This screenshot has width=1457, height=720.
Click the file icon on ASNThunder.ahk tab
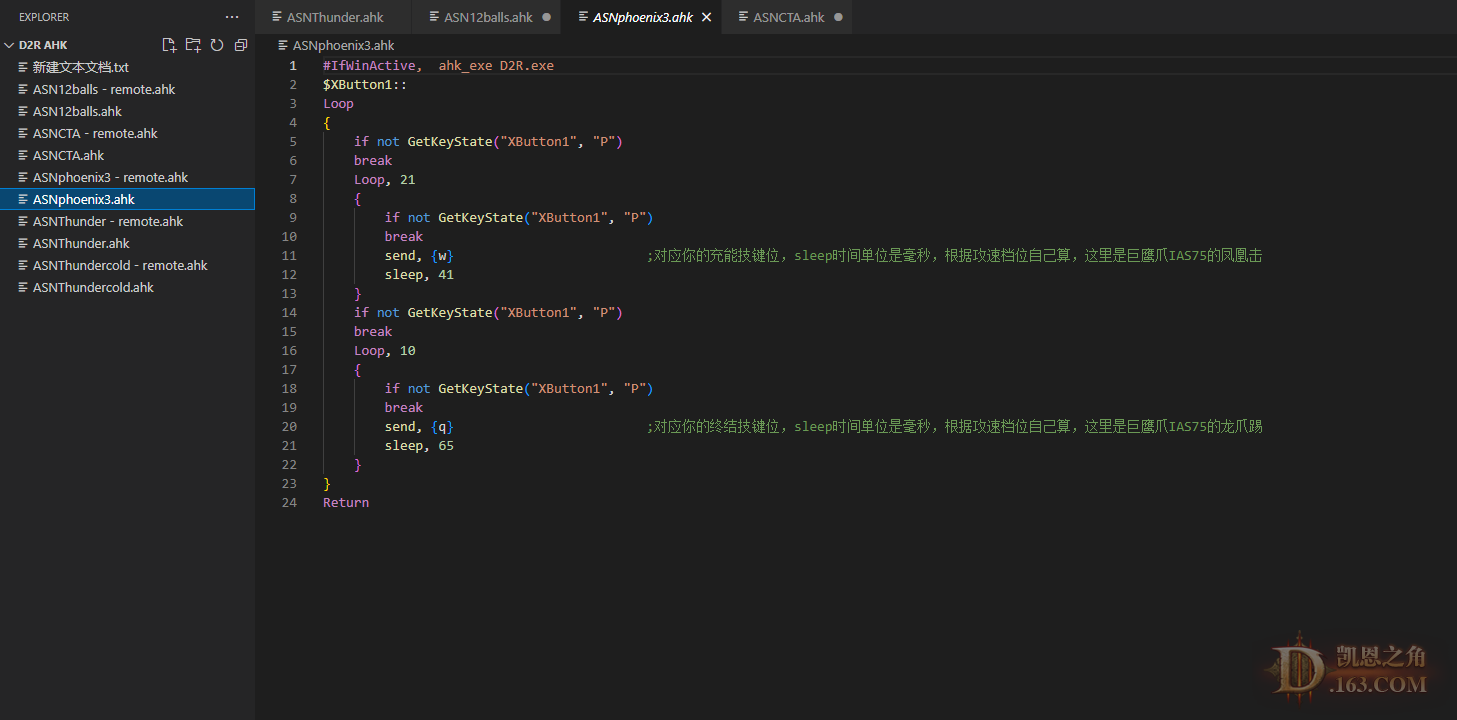tap(277, 17)
